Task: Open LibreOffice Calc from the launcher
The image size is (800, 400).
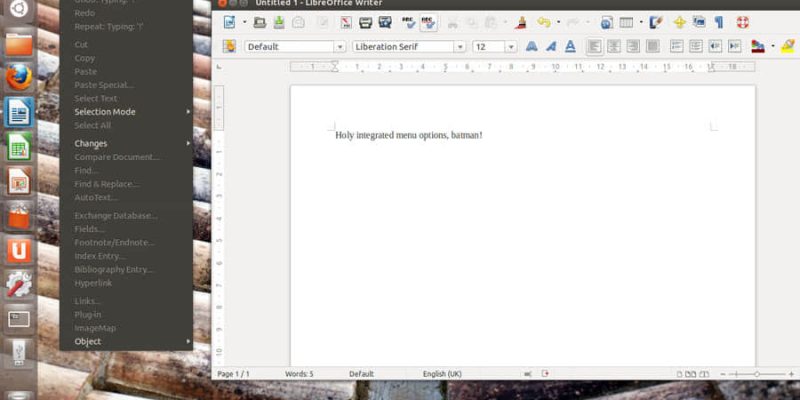Action: pyautogui.click(x=19, y=147)
